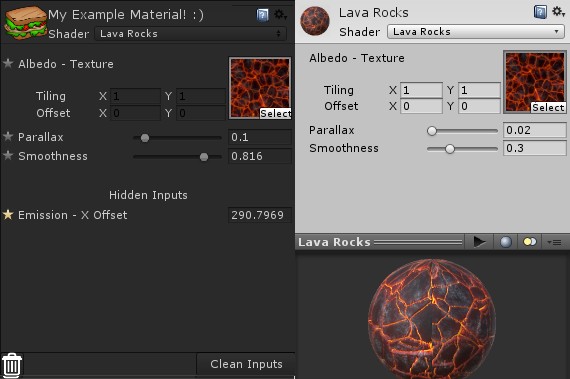Open help icon beside Lava Rocks title
This screenshot has width=570, height=379.
coord(540,12)
